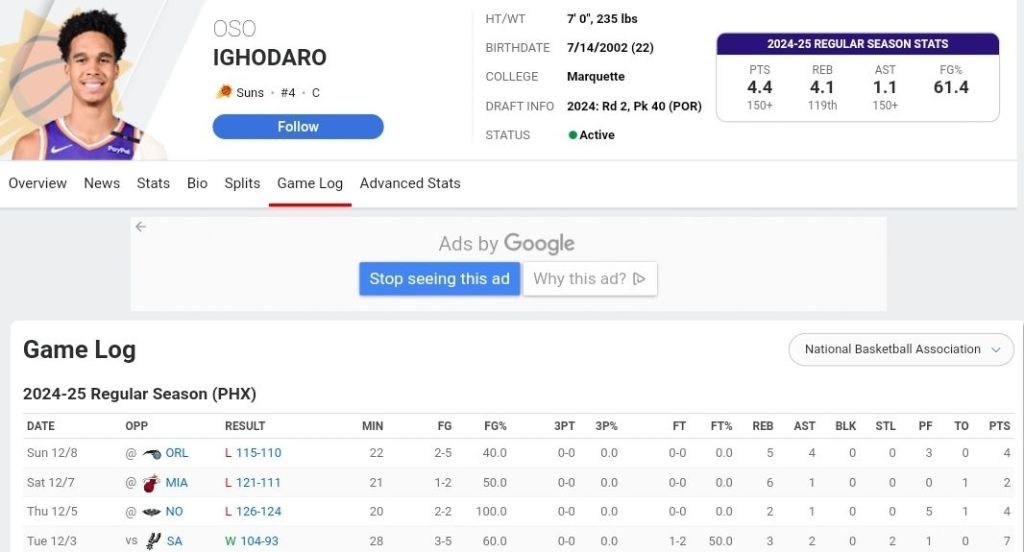This screenshot has width=1024, height=552.
Task: Open the MIA opponent link
Action: (x=176, y=483)
